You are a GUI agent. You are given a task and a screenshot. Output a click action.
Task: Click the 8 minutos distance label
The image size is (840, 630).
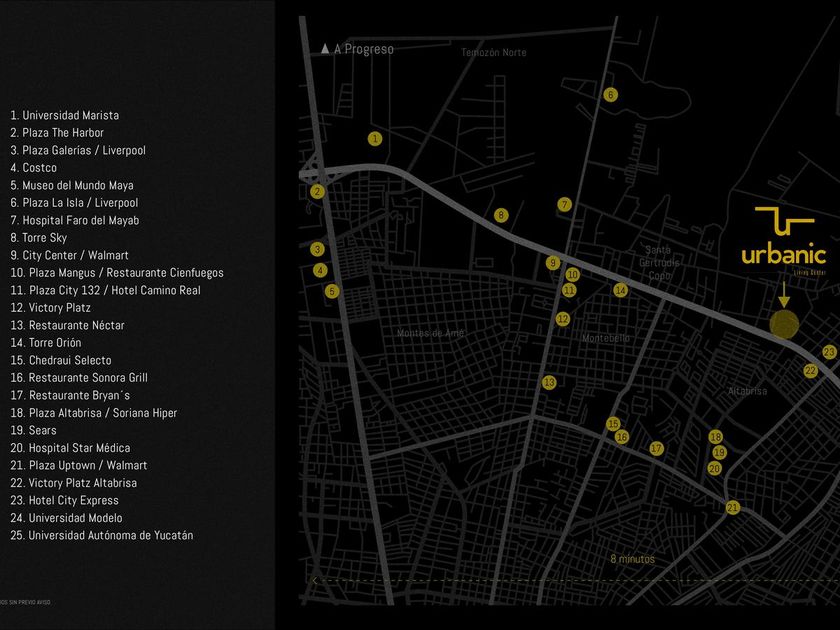point(633,559)
